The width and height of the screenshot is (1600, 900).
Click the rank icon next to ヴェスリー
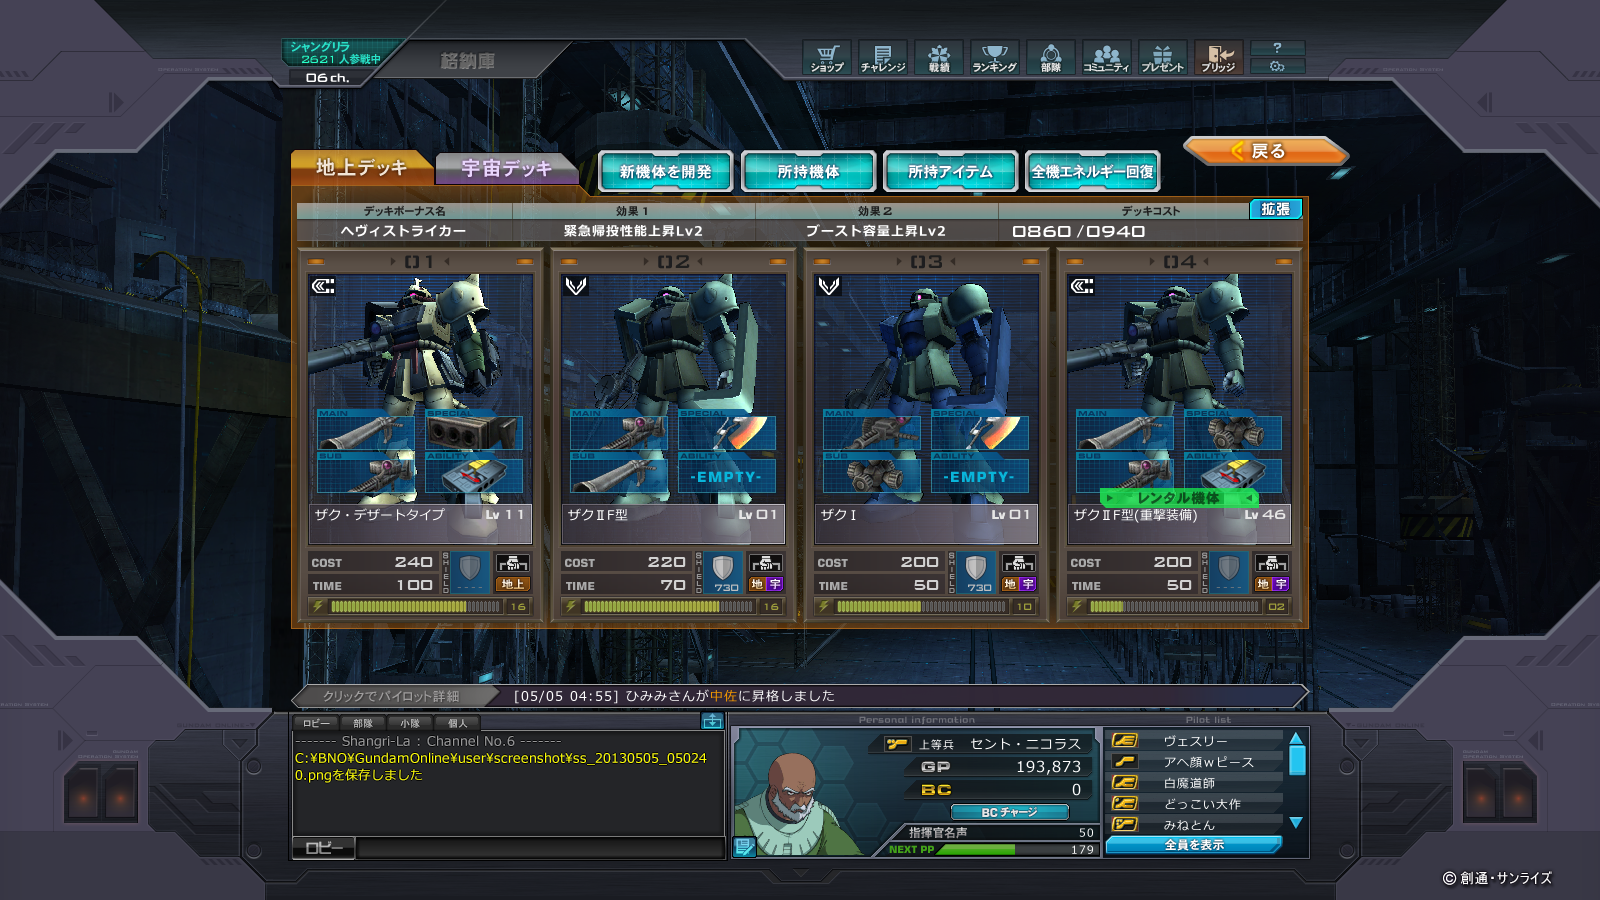1125,741
